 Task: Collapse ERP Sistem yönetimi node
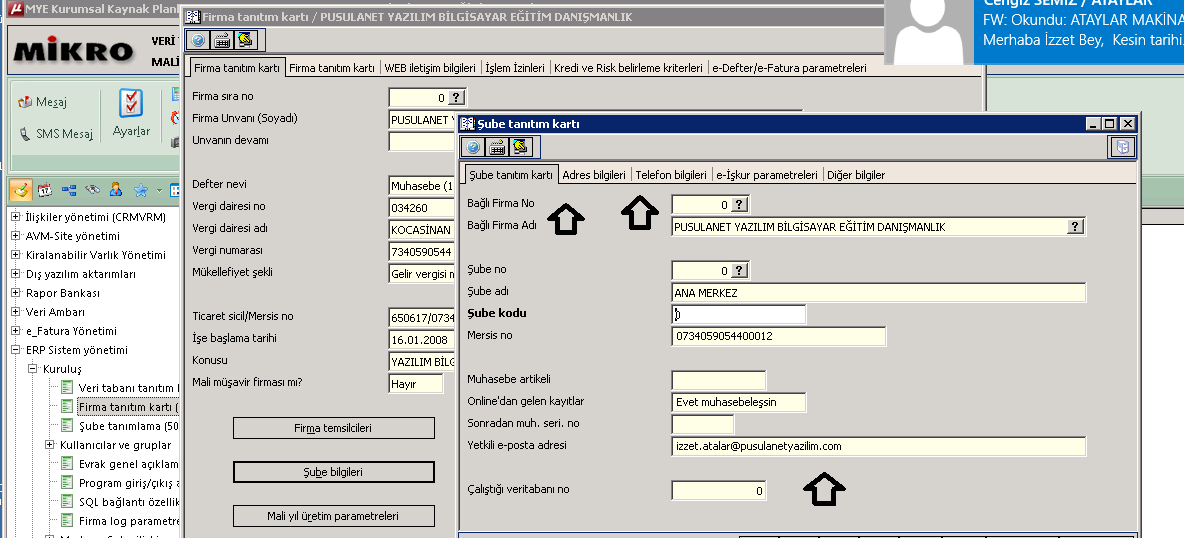pos(15,350)
